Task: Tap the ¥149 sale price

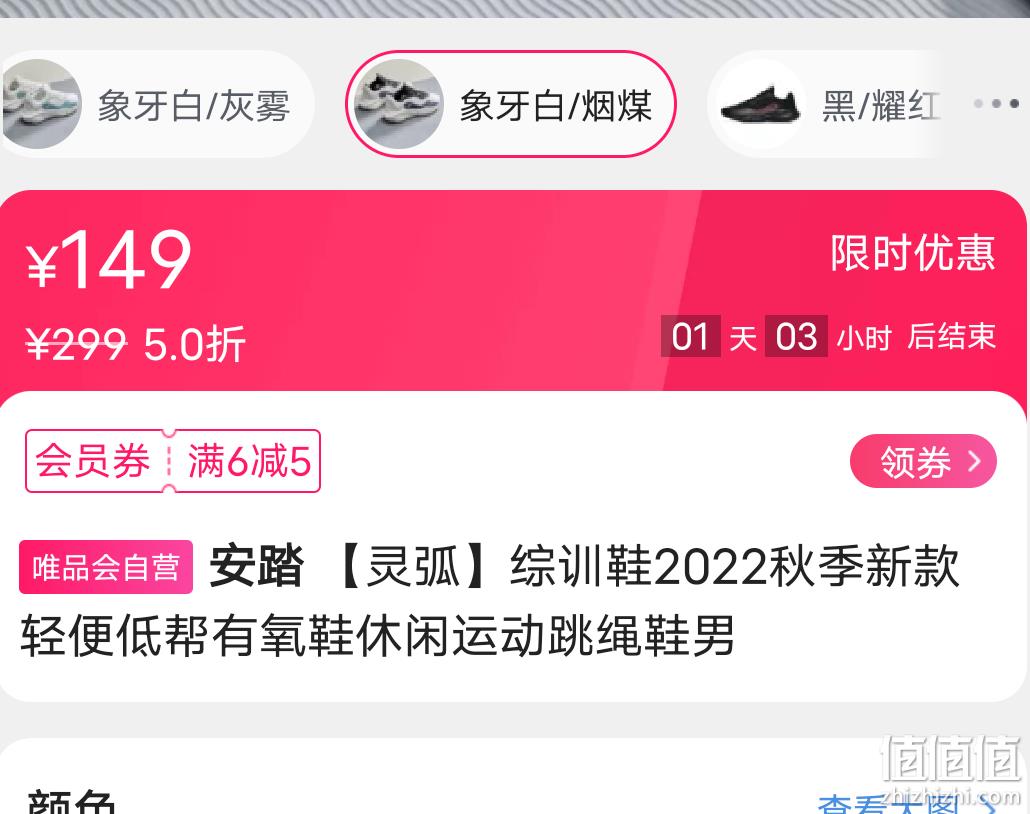Action: click(109, 260)
